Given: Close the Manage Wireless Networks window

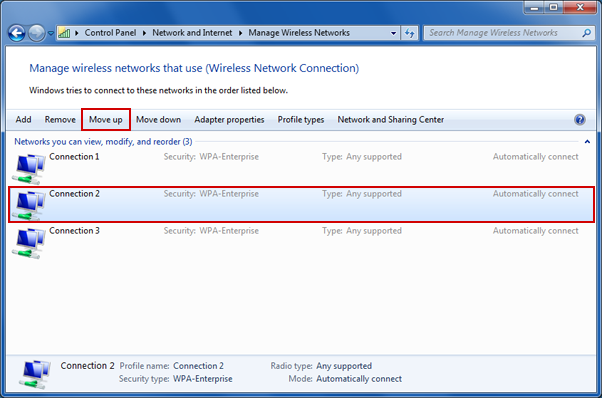Looking at the screenshot, I should click(x=580, y=7).
